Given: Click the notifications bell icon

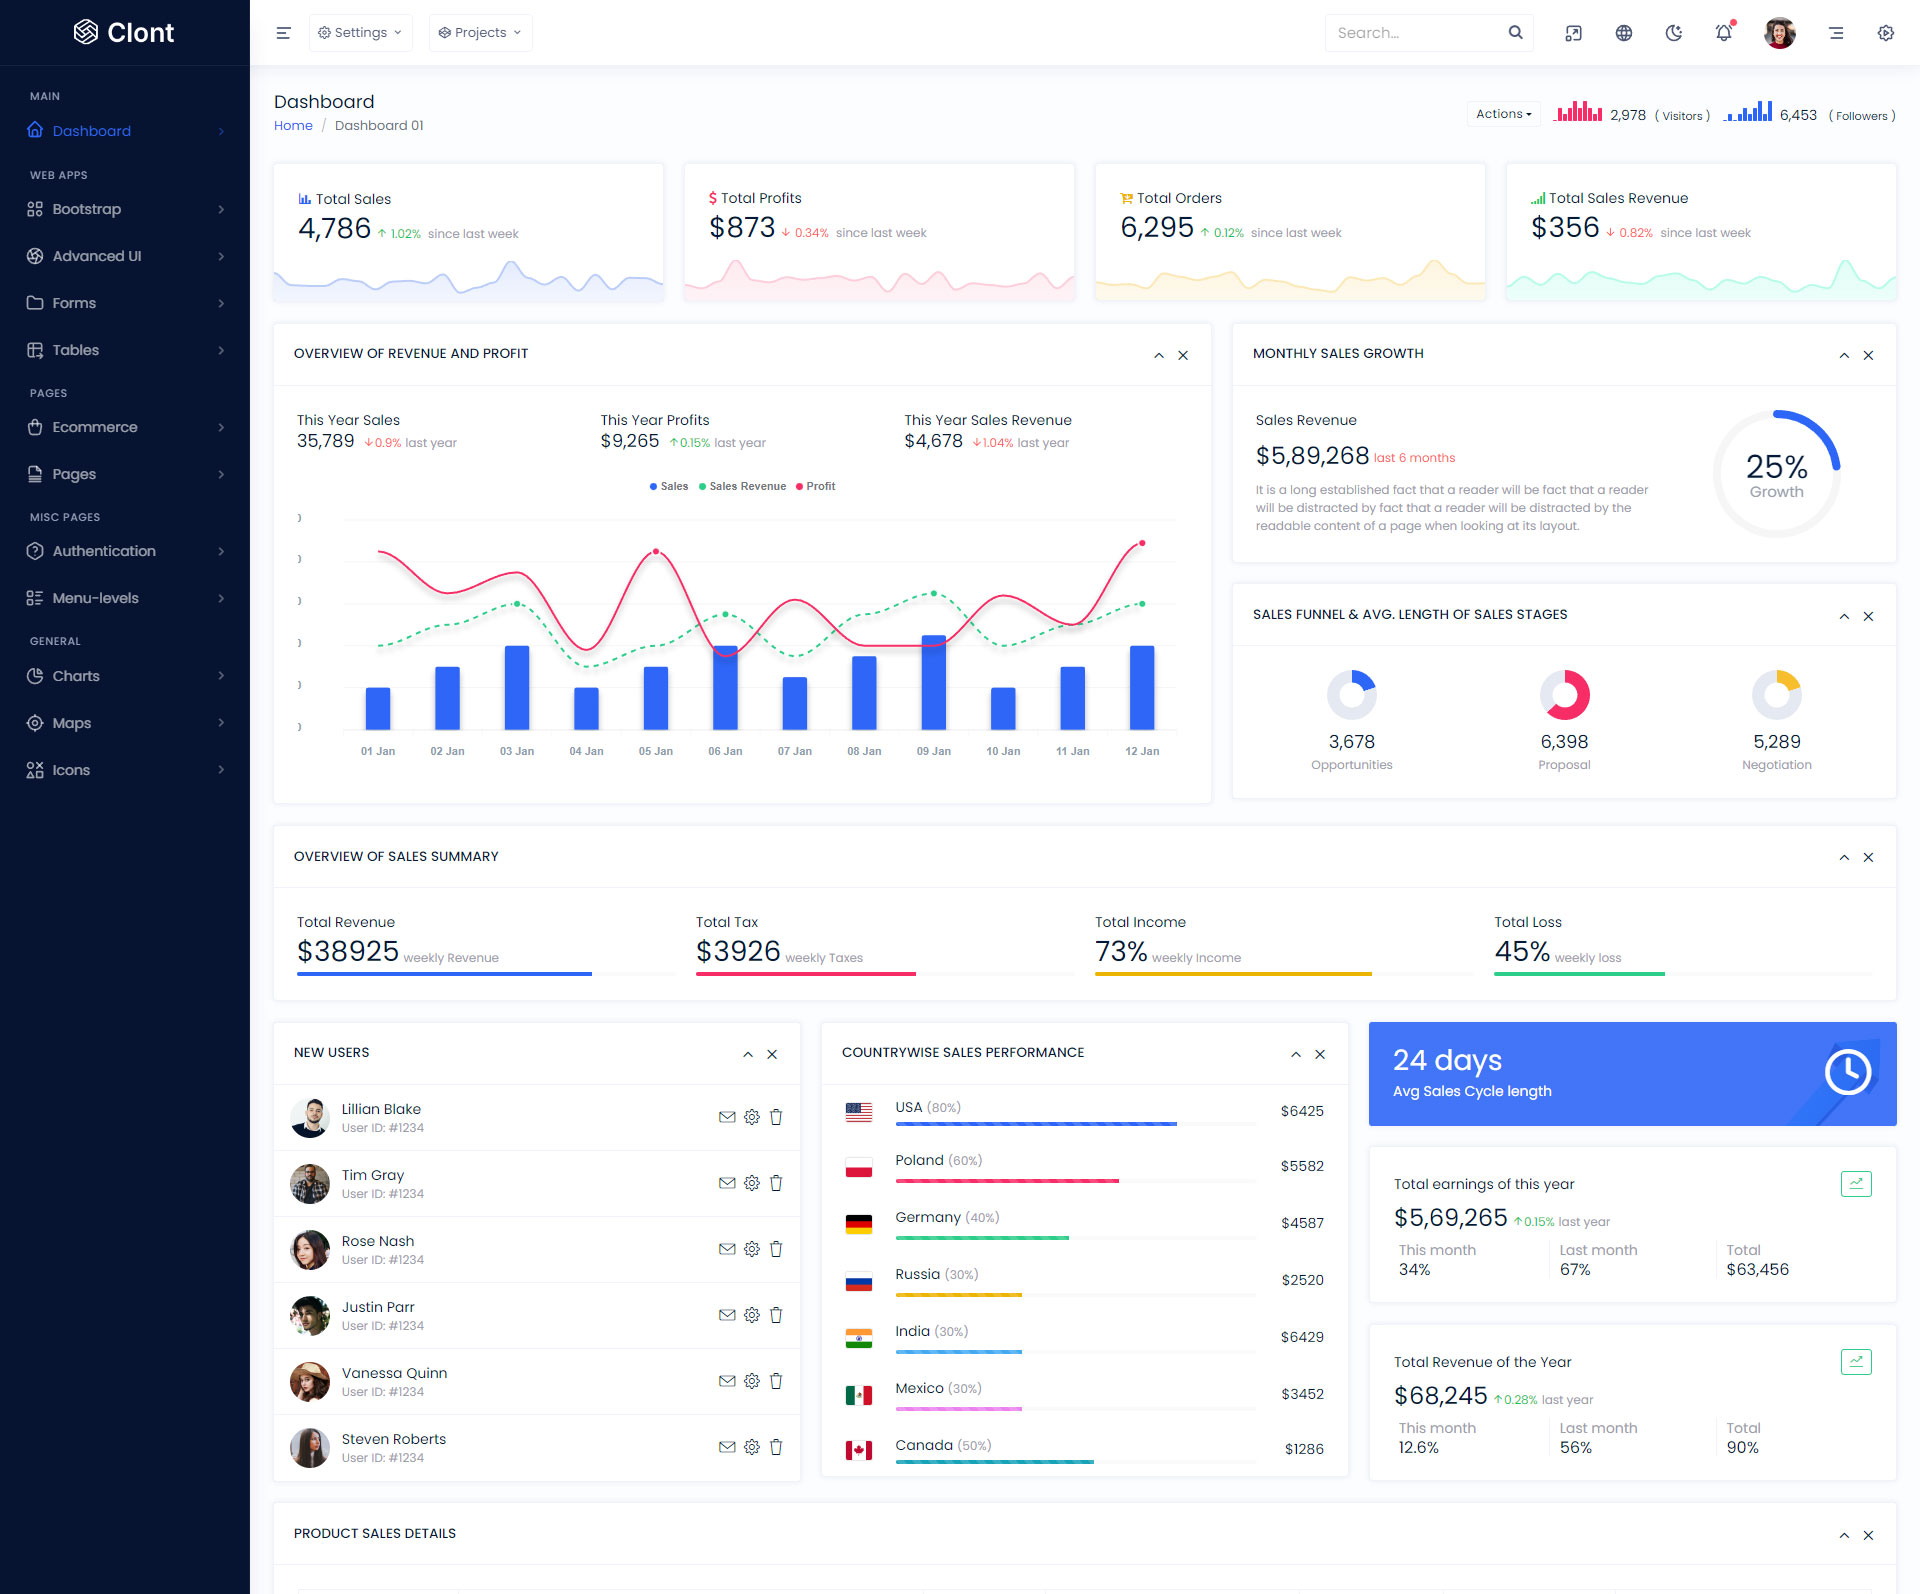Looking at the screenshot, I should pyautogui.click(x=1723, y=33).
